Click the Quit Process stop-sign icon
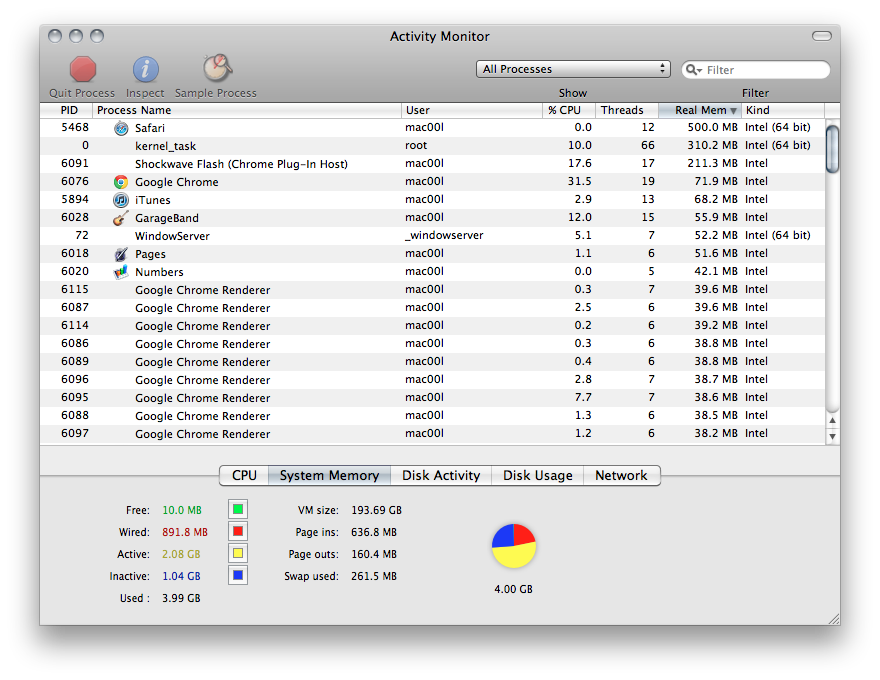The height and width of the screenshot is (680, 880). click(82, 70)
